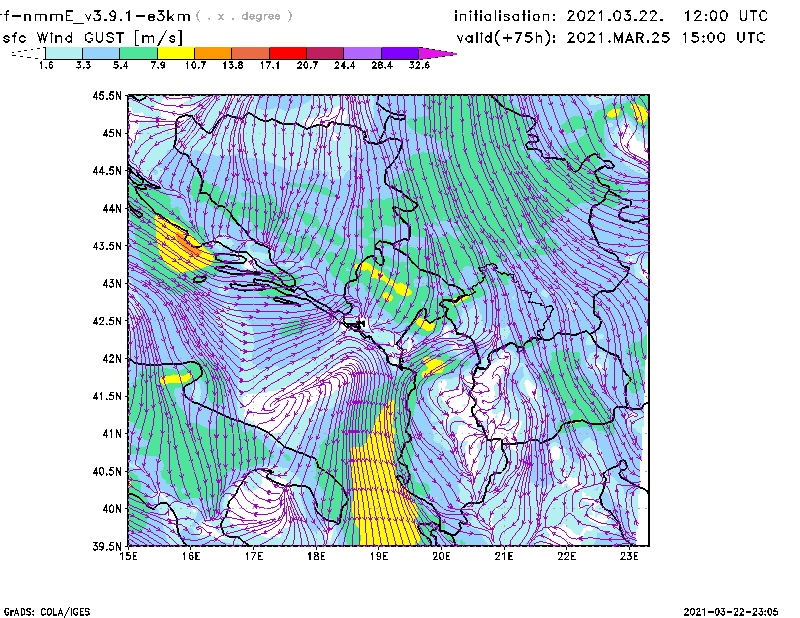Click the '20E' longitude label
The image size is (800, 618).
(x=441, y=556)
